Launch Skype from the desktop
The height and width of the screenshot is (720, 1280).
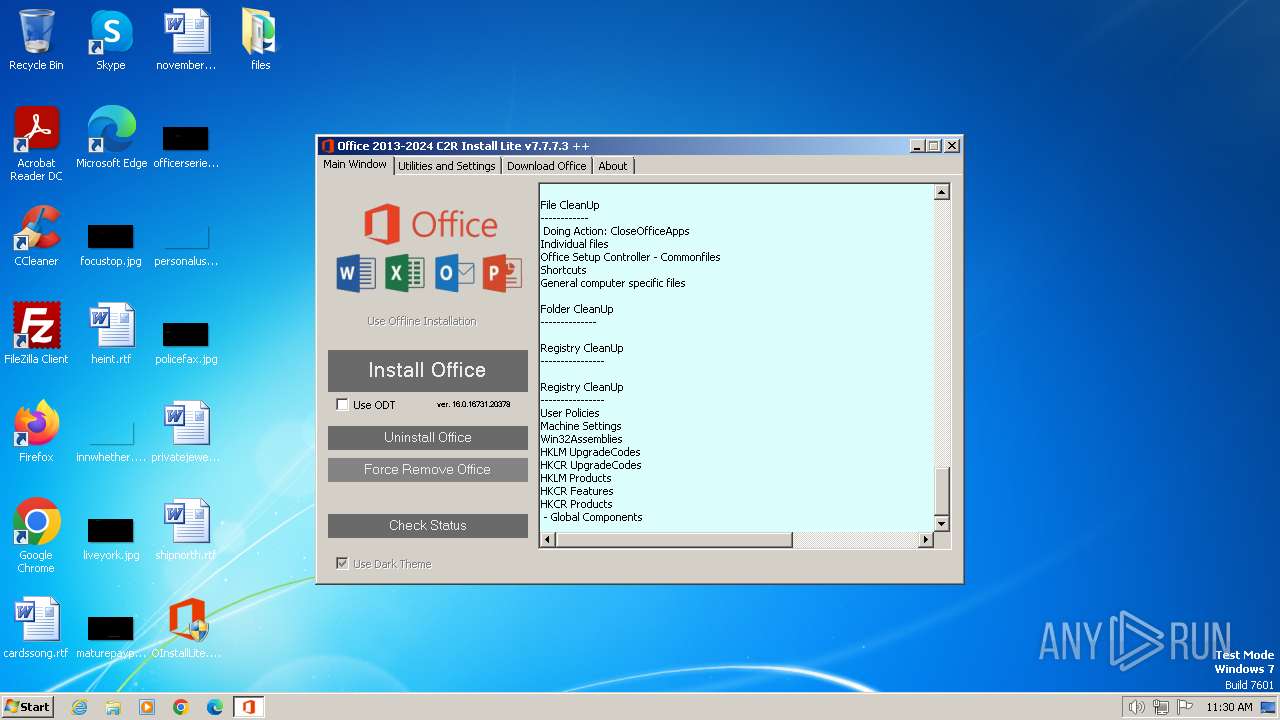pos(111,40)
